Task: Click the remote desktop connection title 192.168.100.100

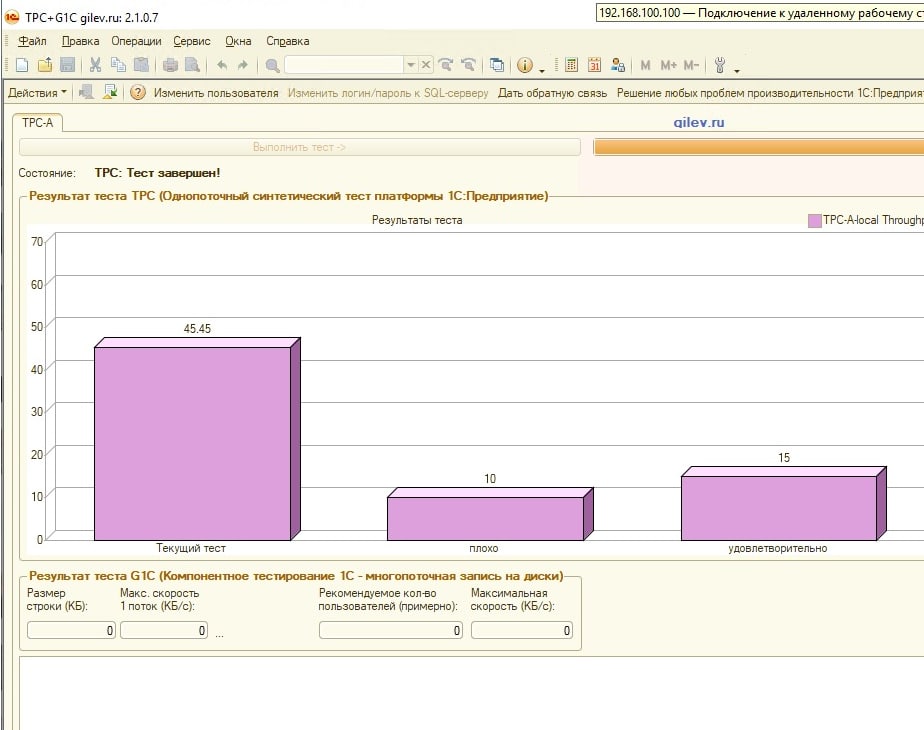Action: [x=760, y=12]
